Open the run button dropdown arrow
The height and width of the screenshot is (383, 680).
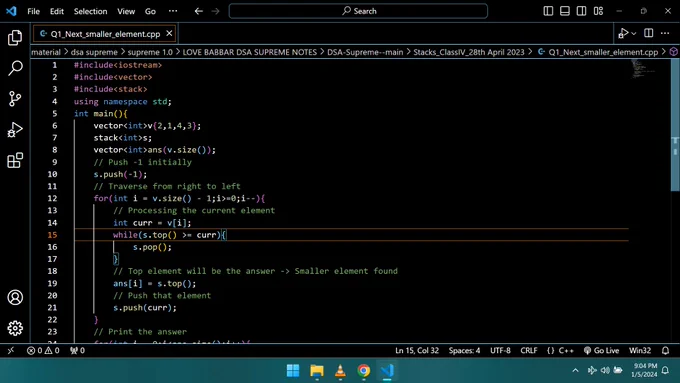(x=634, y=33)
